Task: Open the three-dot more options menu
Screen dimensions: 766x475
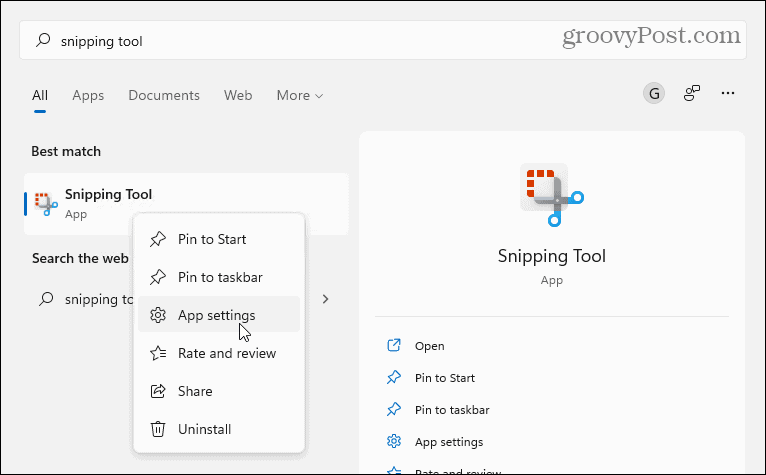Action: click(x=728, y=94)
